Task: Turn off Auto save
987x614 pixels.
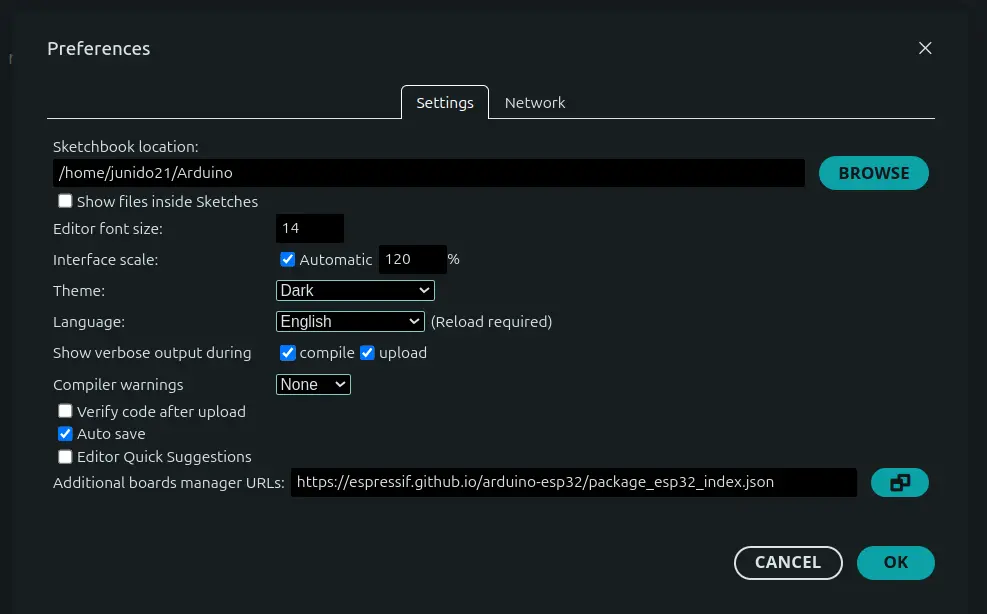Action: (65, 433)
